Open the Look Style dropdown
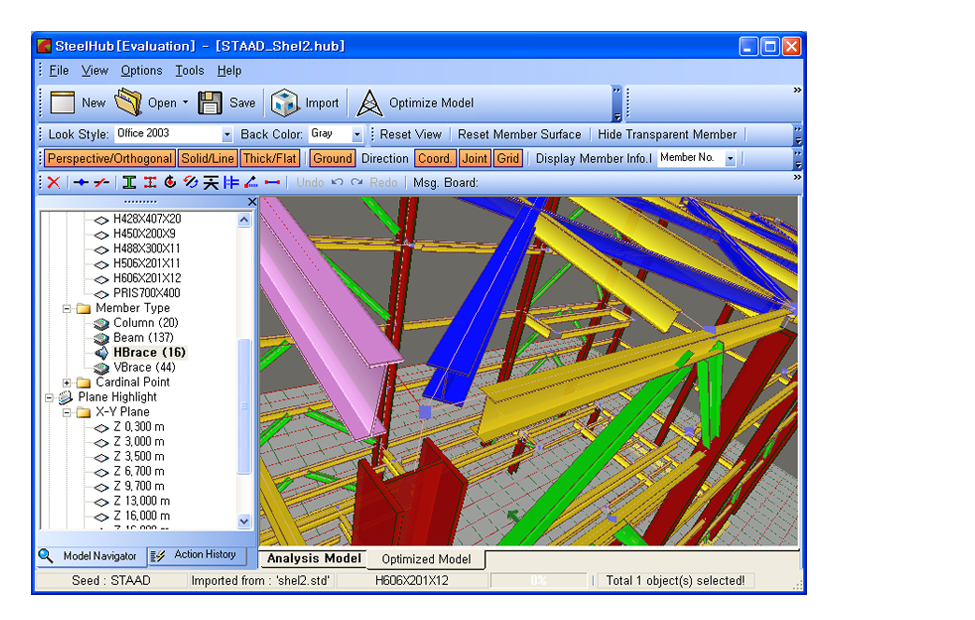Image resolution: width=975 pixels, height=620 pixels. tap(227, 134)
